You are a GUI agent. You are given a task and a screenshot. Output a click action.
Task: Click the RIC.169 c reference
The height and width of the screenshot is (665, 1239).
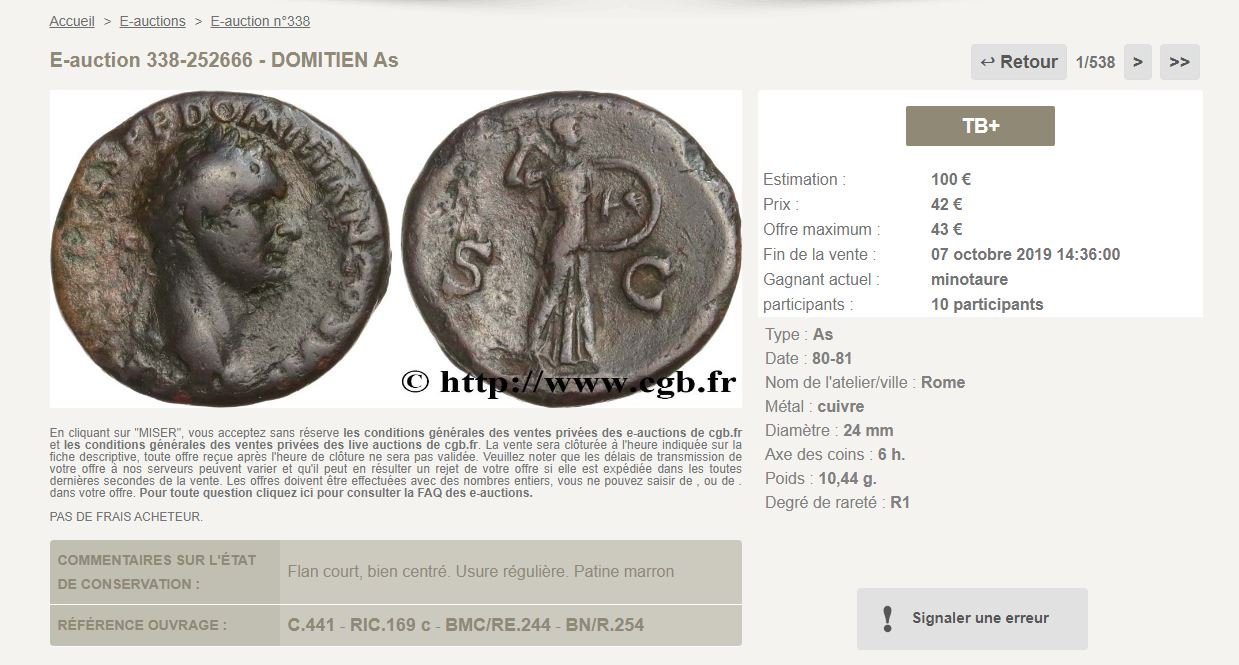(x=390, y=625)
